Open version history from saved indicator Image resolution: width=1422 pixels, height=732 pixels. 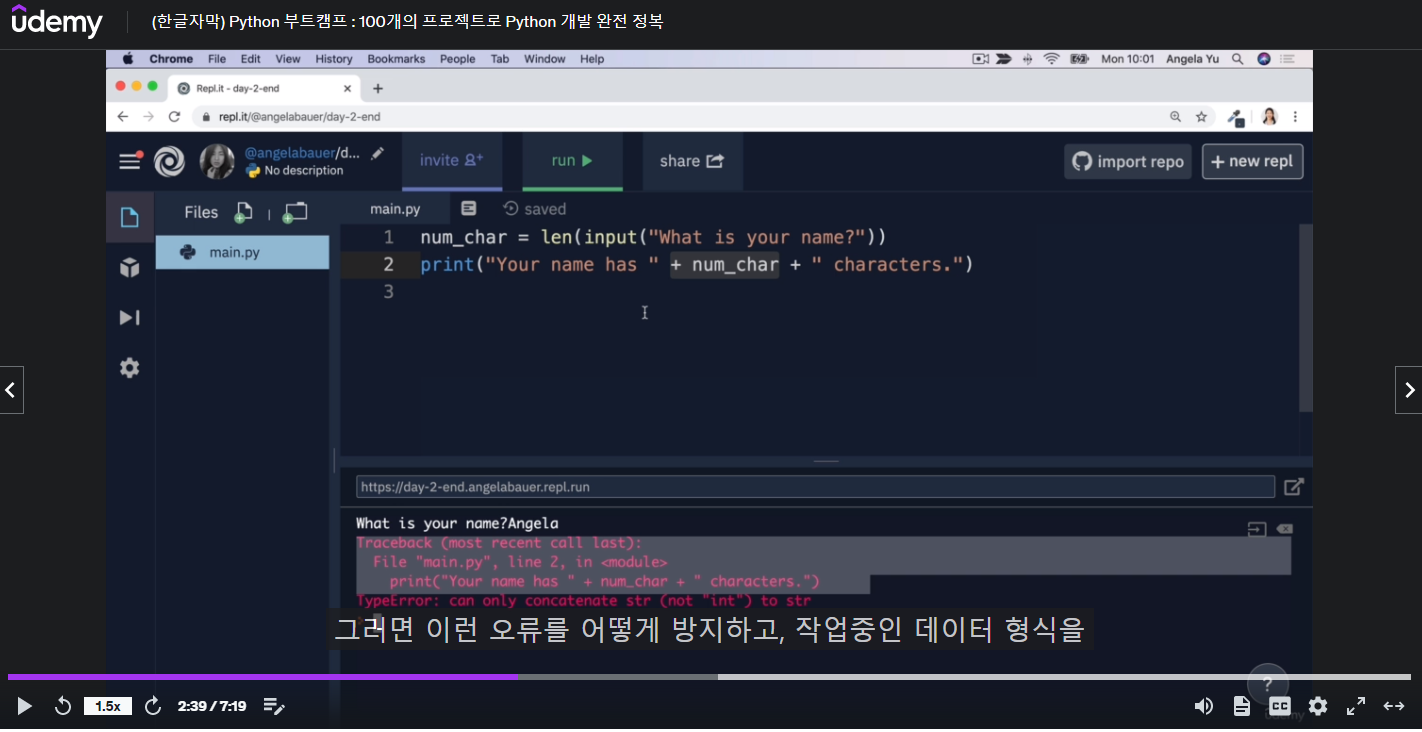tap(535, 209)
